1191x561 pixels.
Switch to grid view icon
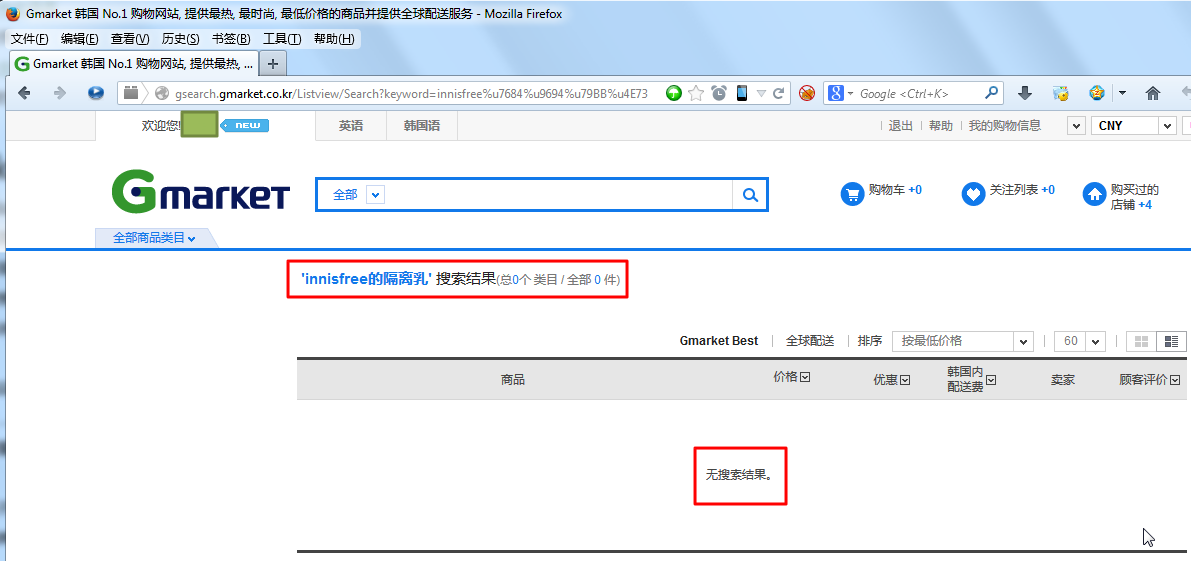pos(1141,342)
